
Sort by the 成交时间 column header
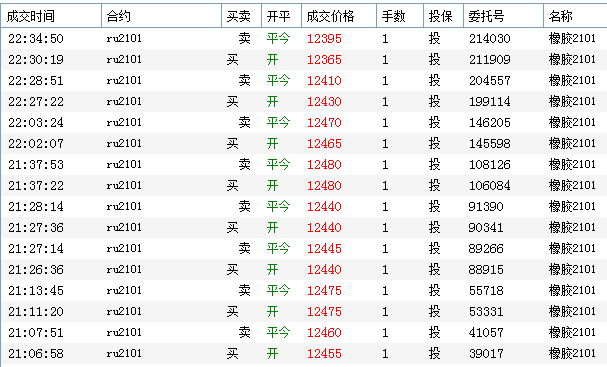point(51,16)
